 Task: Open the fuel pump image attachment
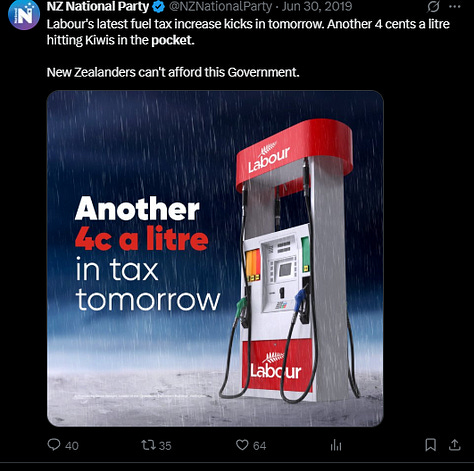coord(215,258)
